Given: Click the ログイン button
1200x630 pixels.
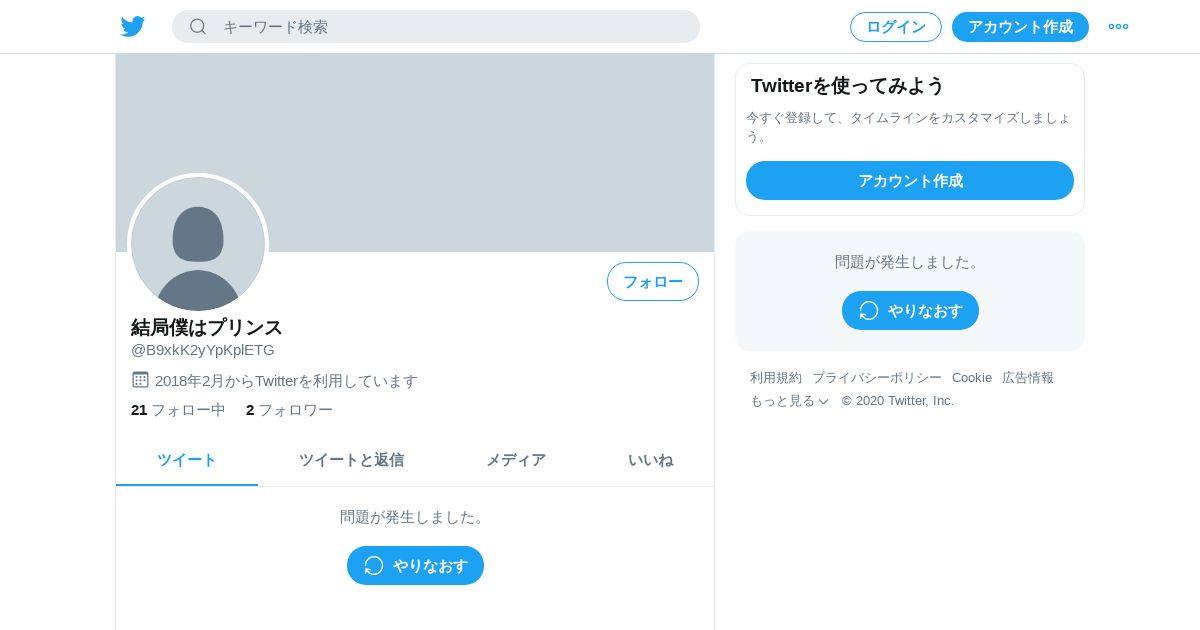Looking at the screenshot, I should point(896,27).
